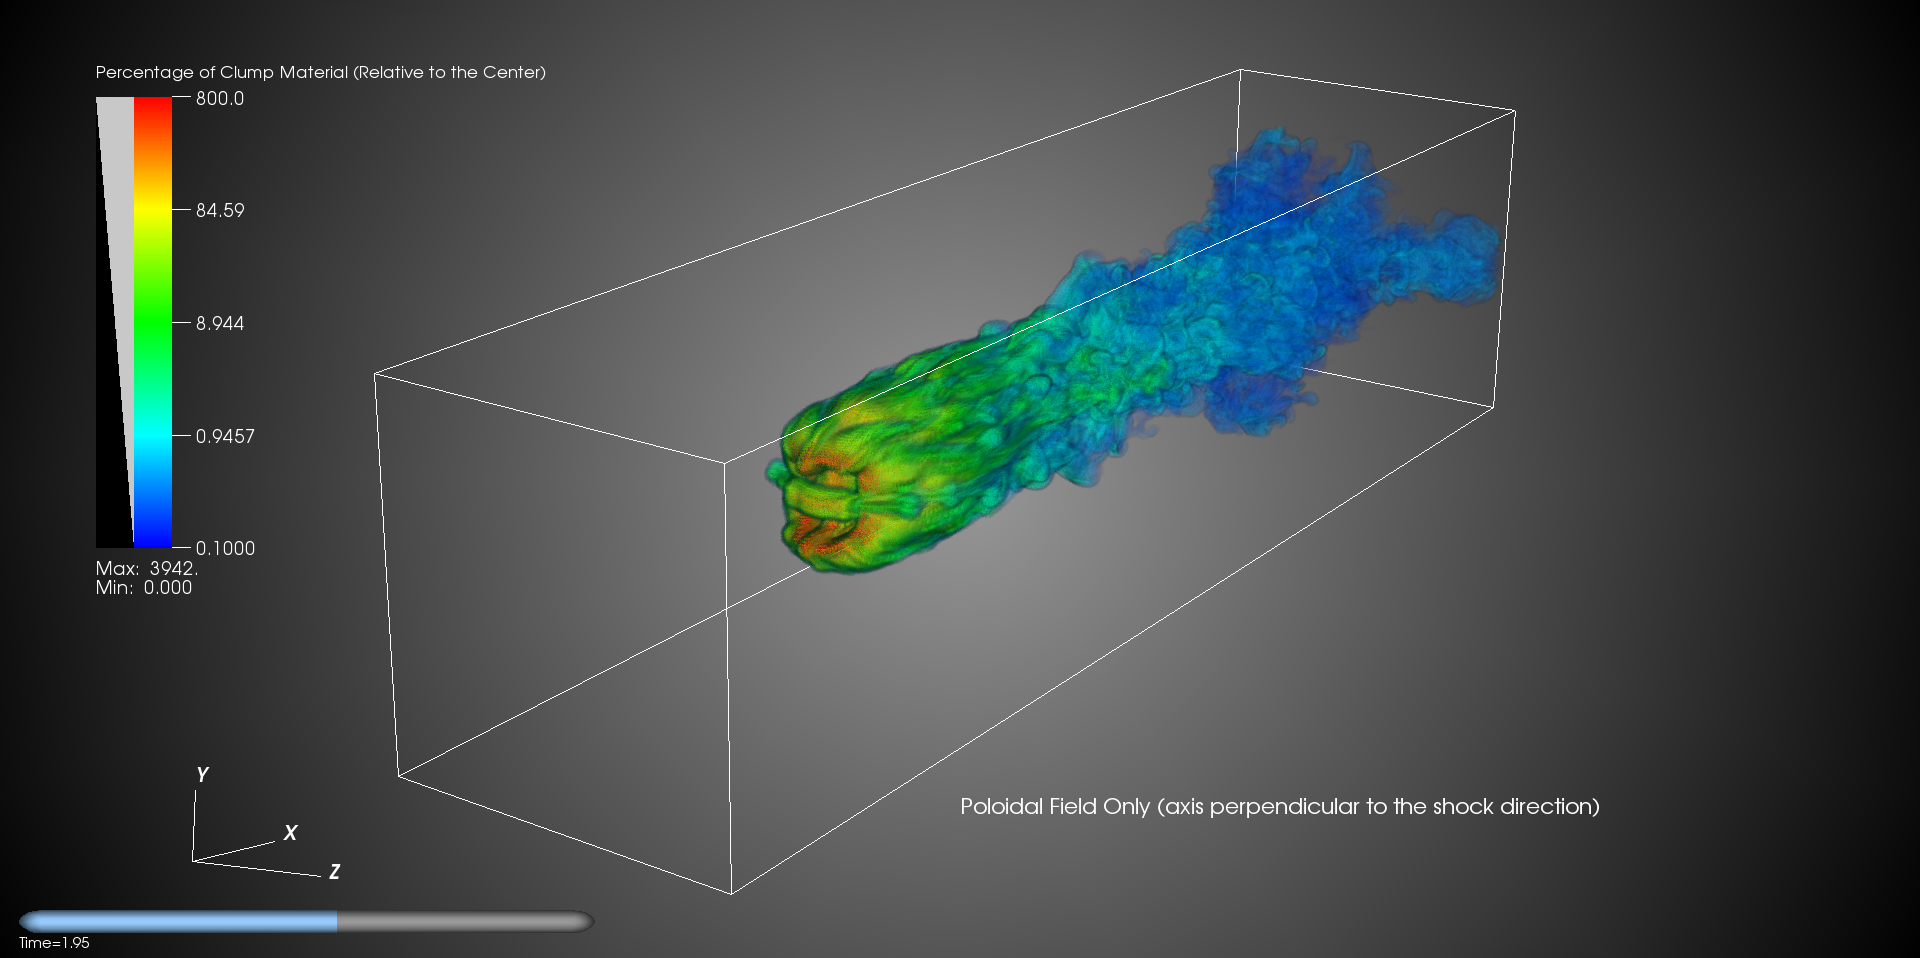Click the gray opacity ramp beside the legend
Image resolution: width=1920 pixels, height=958 pixels.
[x=115, y=322]
